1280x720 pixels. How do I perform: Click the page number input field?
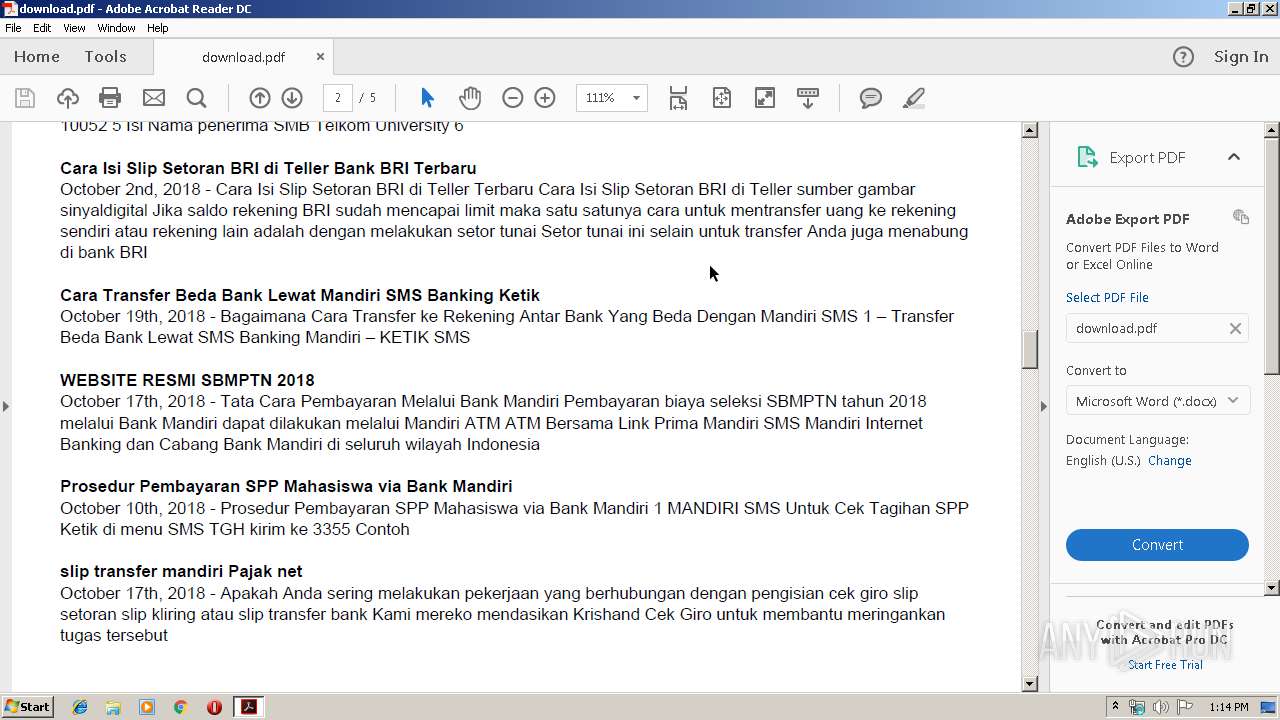338,98
